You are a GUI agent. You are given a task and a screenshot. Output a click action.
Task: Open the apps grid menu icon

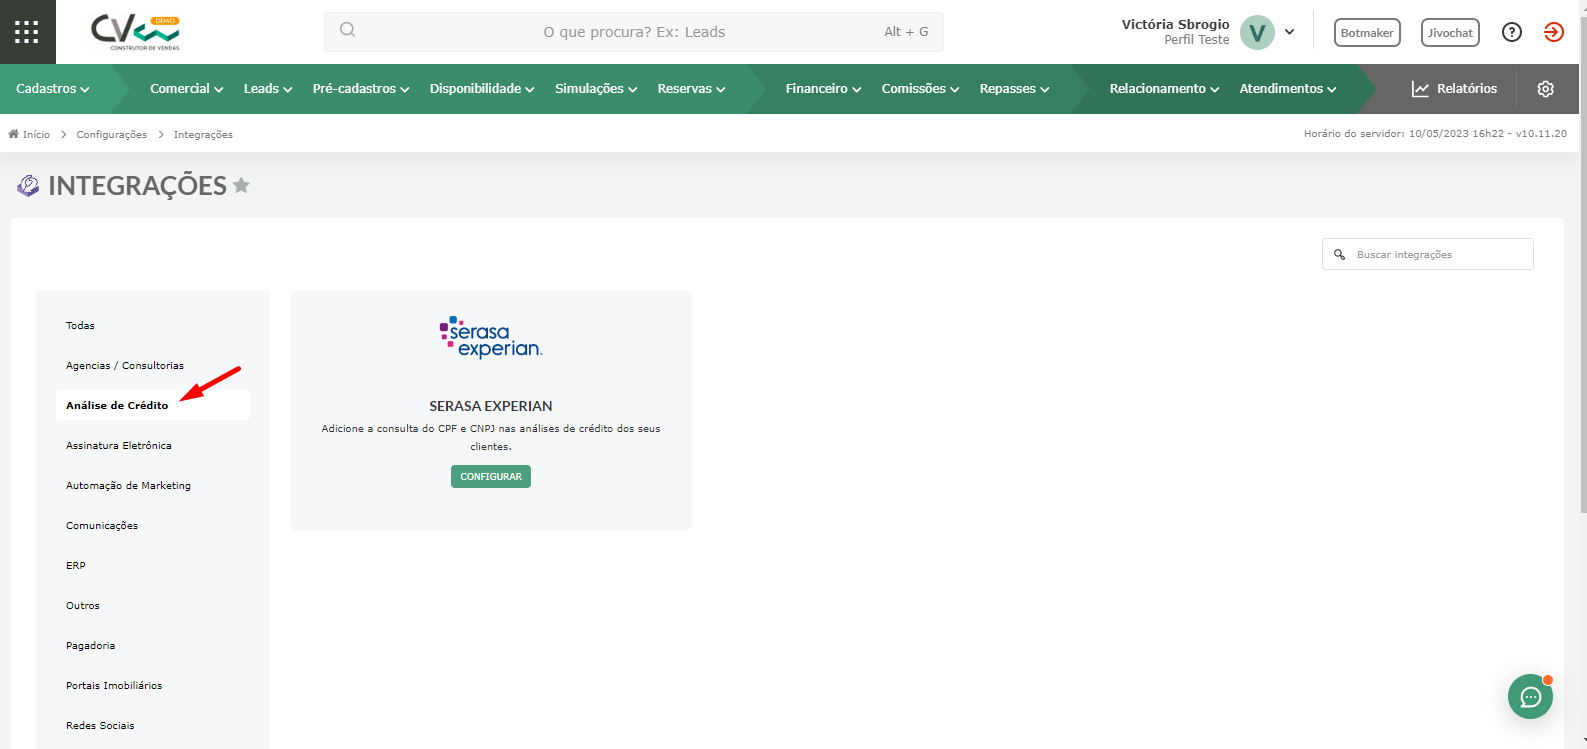[x=27, y=32]
